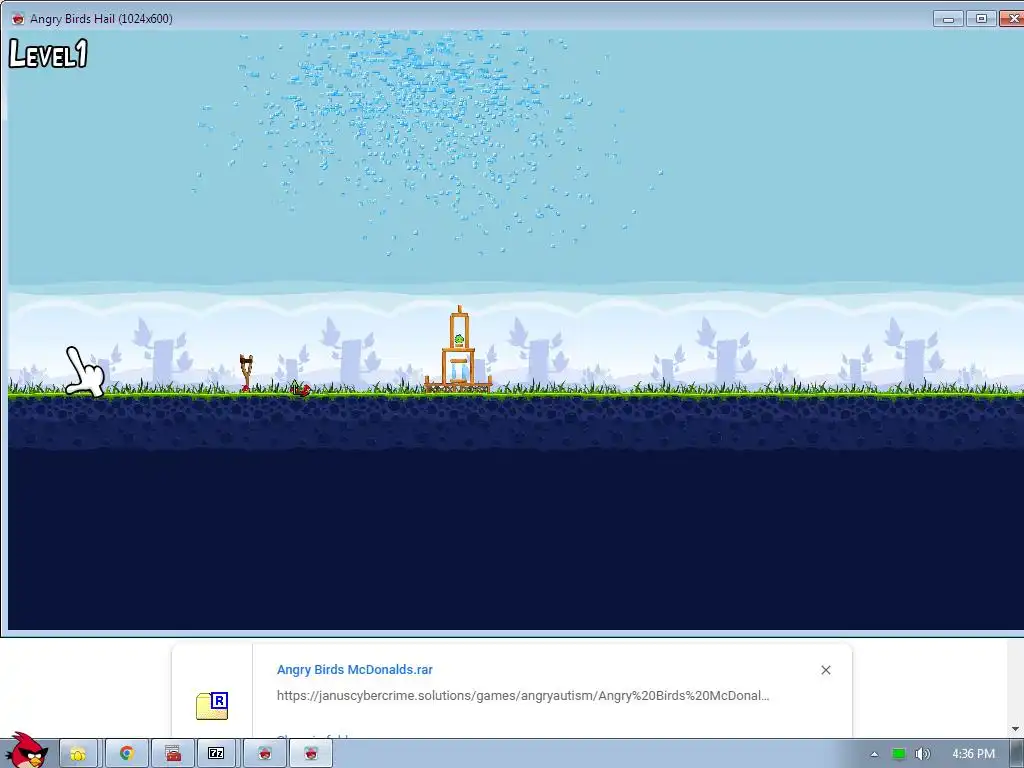Click the green pig in the tower
The height and width of the screenshot is (768, 1024).
(459, 340)
